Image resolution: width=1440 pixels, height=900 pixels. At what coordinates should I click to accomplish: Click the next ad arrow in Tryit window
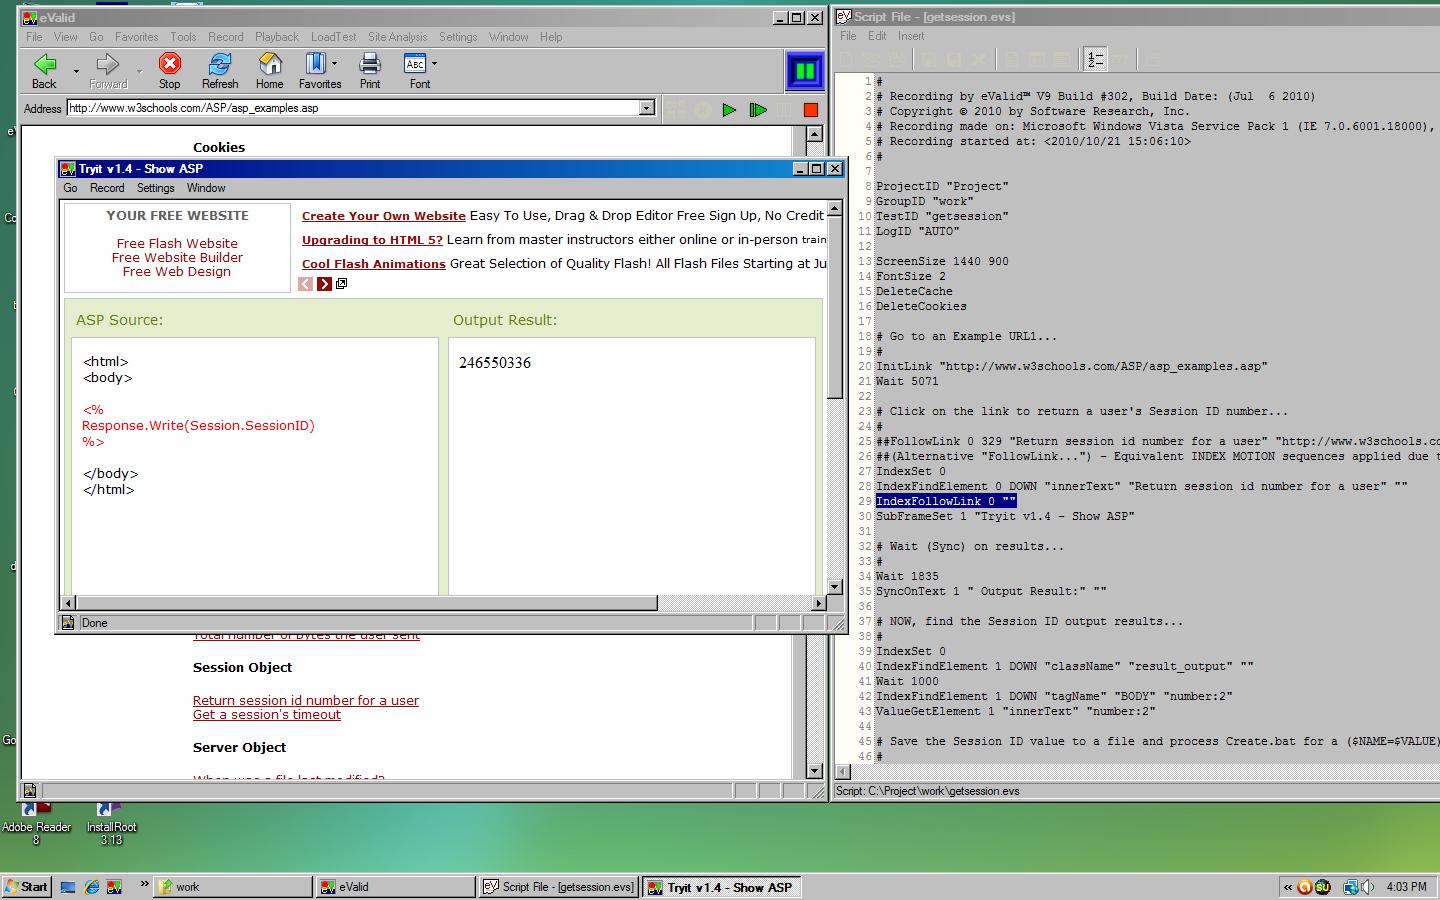point(324,284)
